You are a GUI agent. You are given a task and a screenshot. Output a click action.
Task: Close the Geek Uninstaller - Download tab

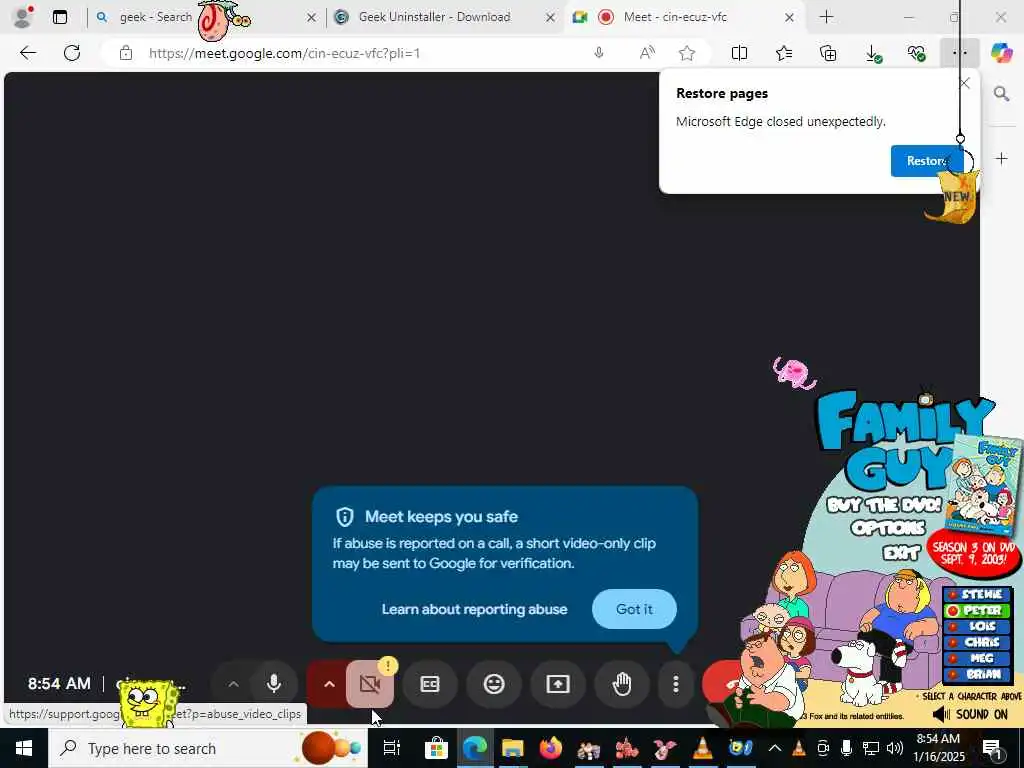tap(551, 18)
